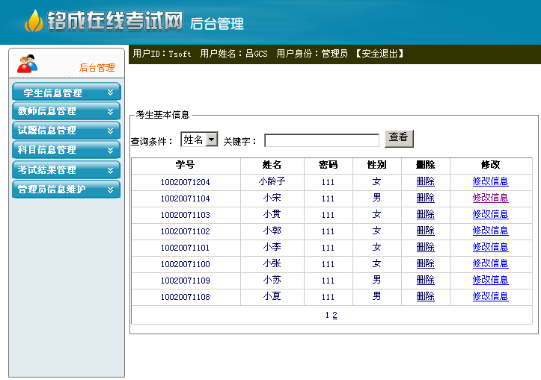Expand chevron on 试题信息管理 menu
The width and height of the screenshot is (541, 380).
pos(110,131)
